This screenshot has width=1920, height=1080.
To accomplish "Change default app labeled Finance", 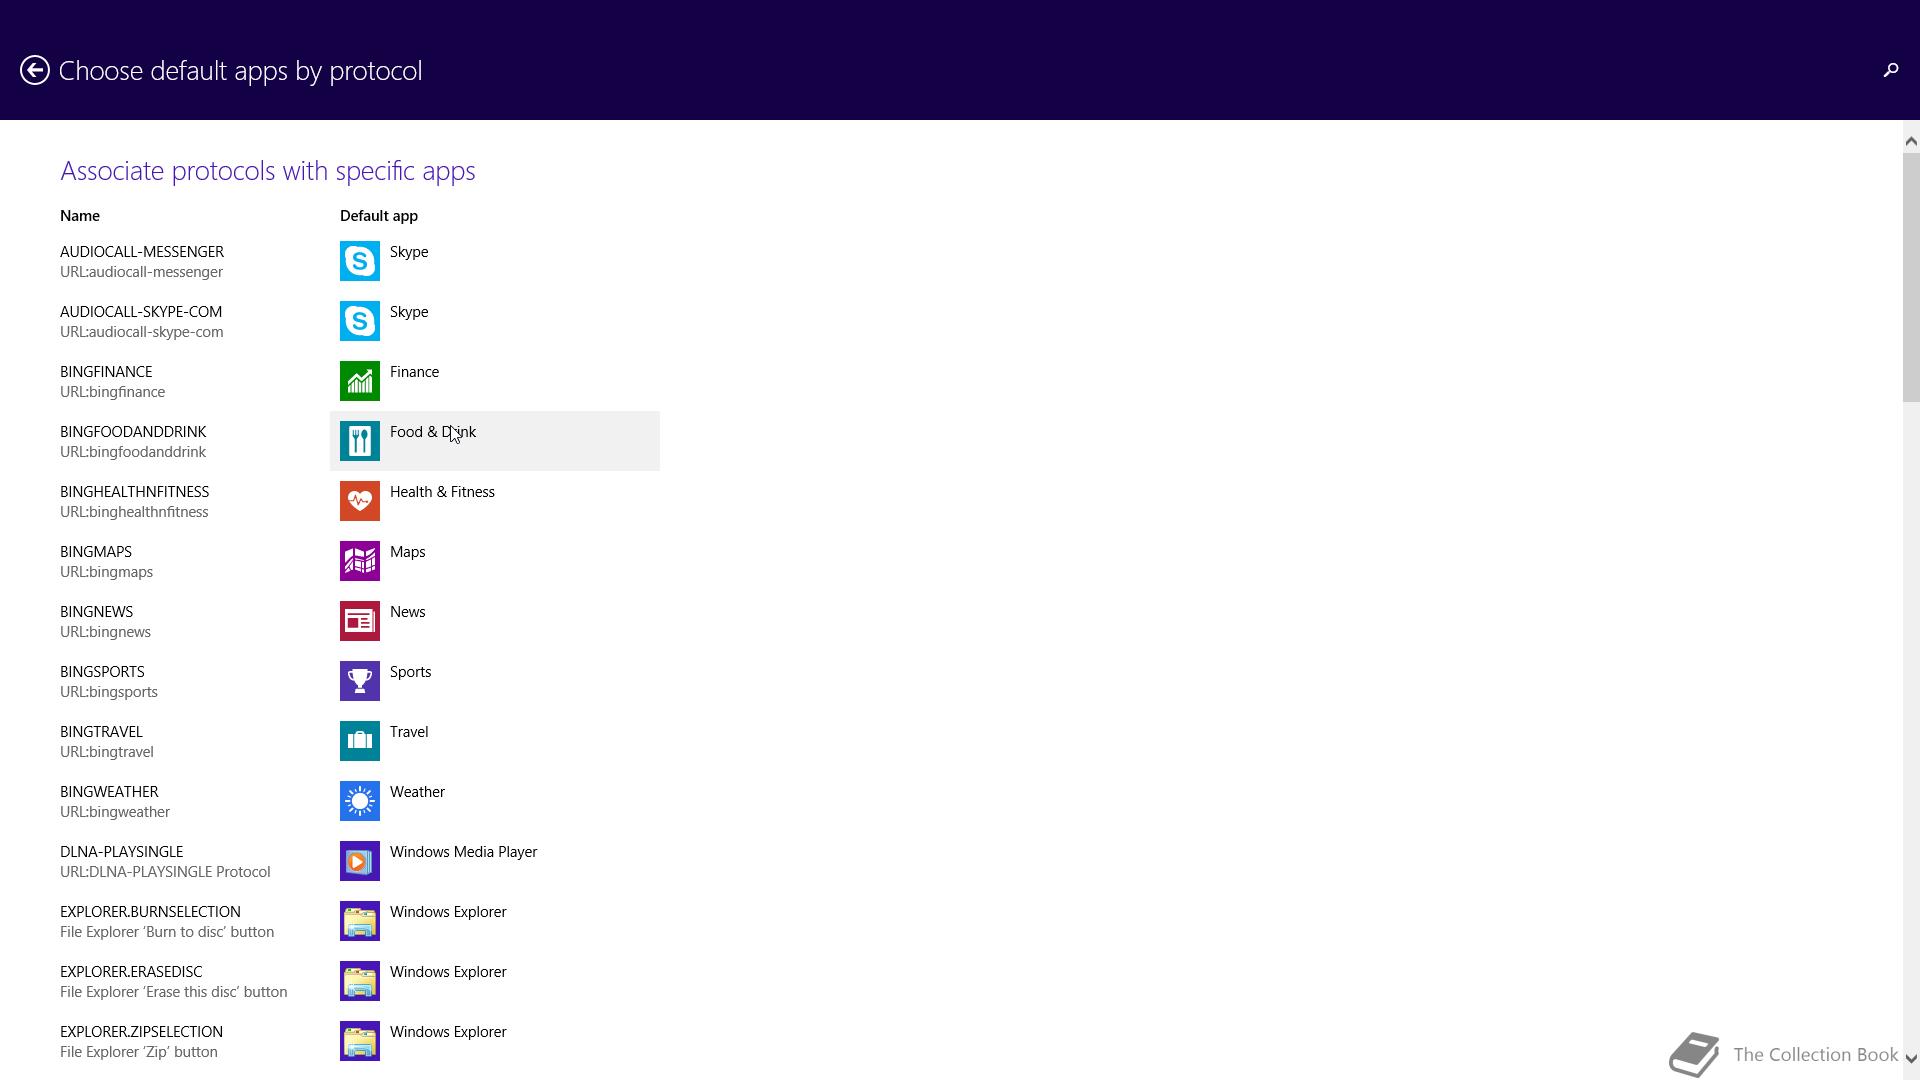I will tap(414, 372).
